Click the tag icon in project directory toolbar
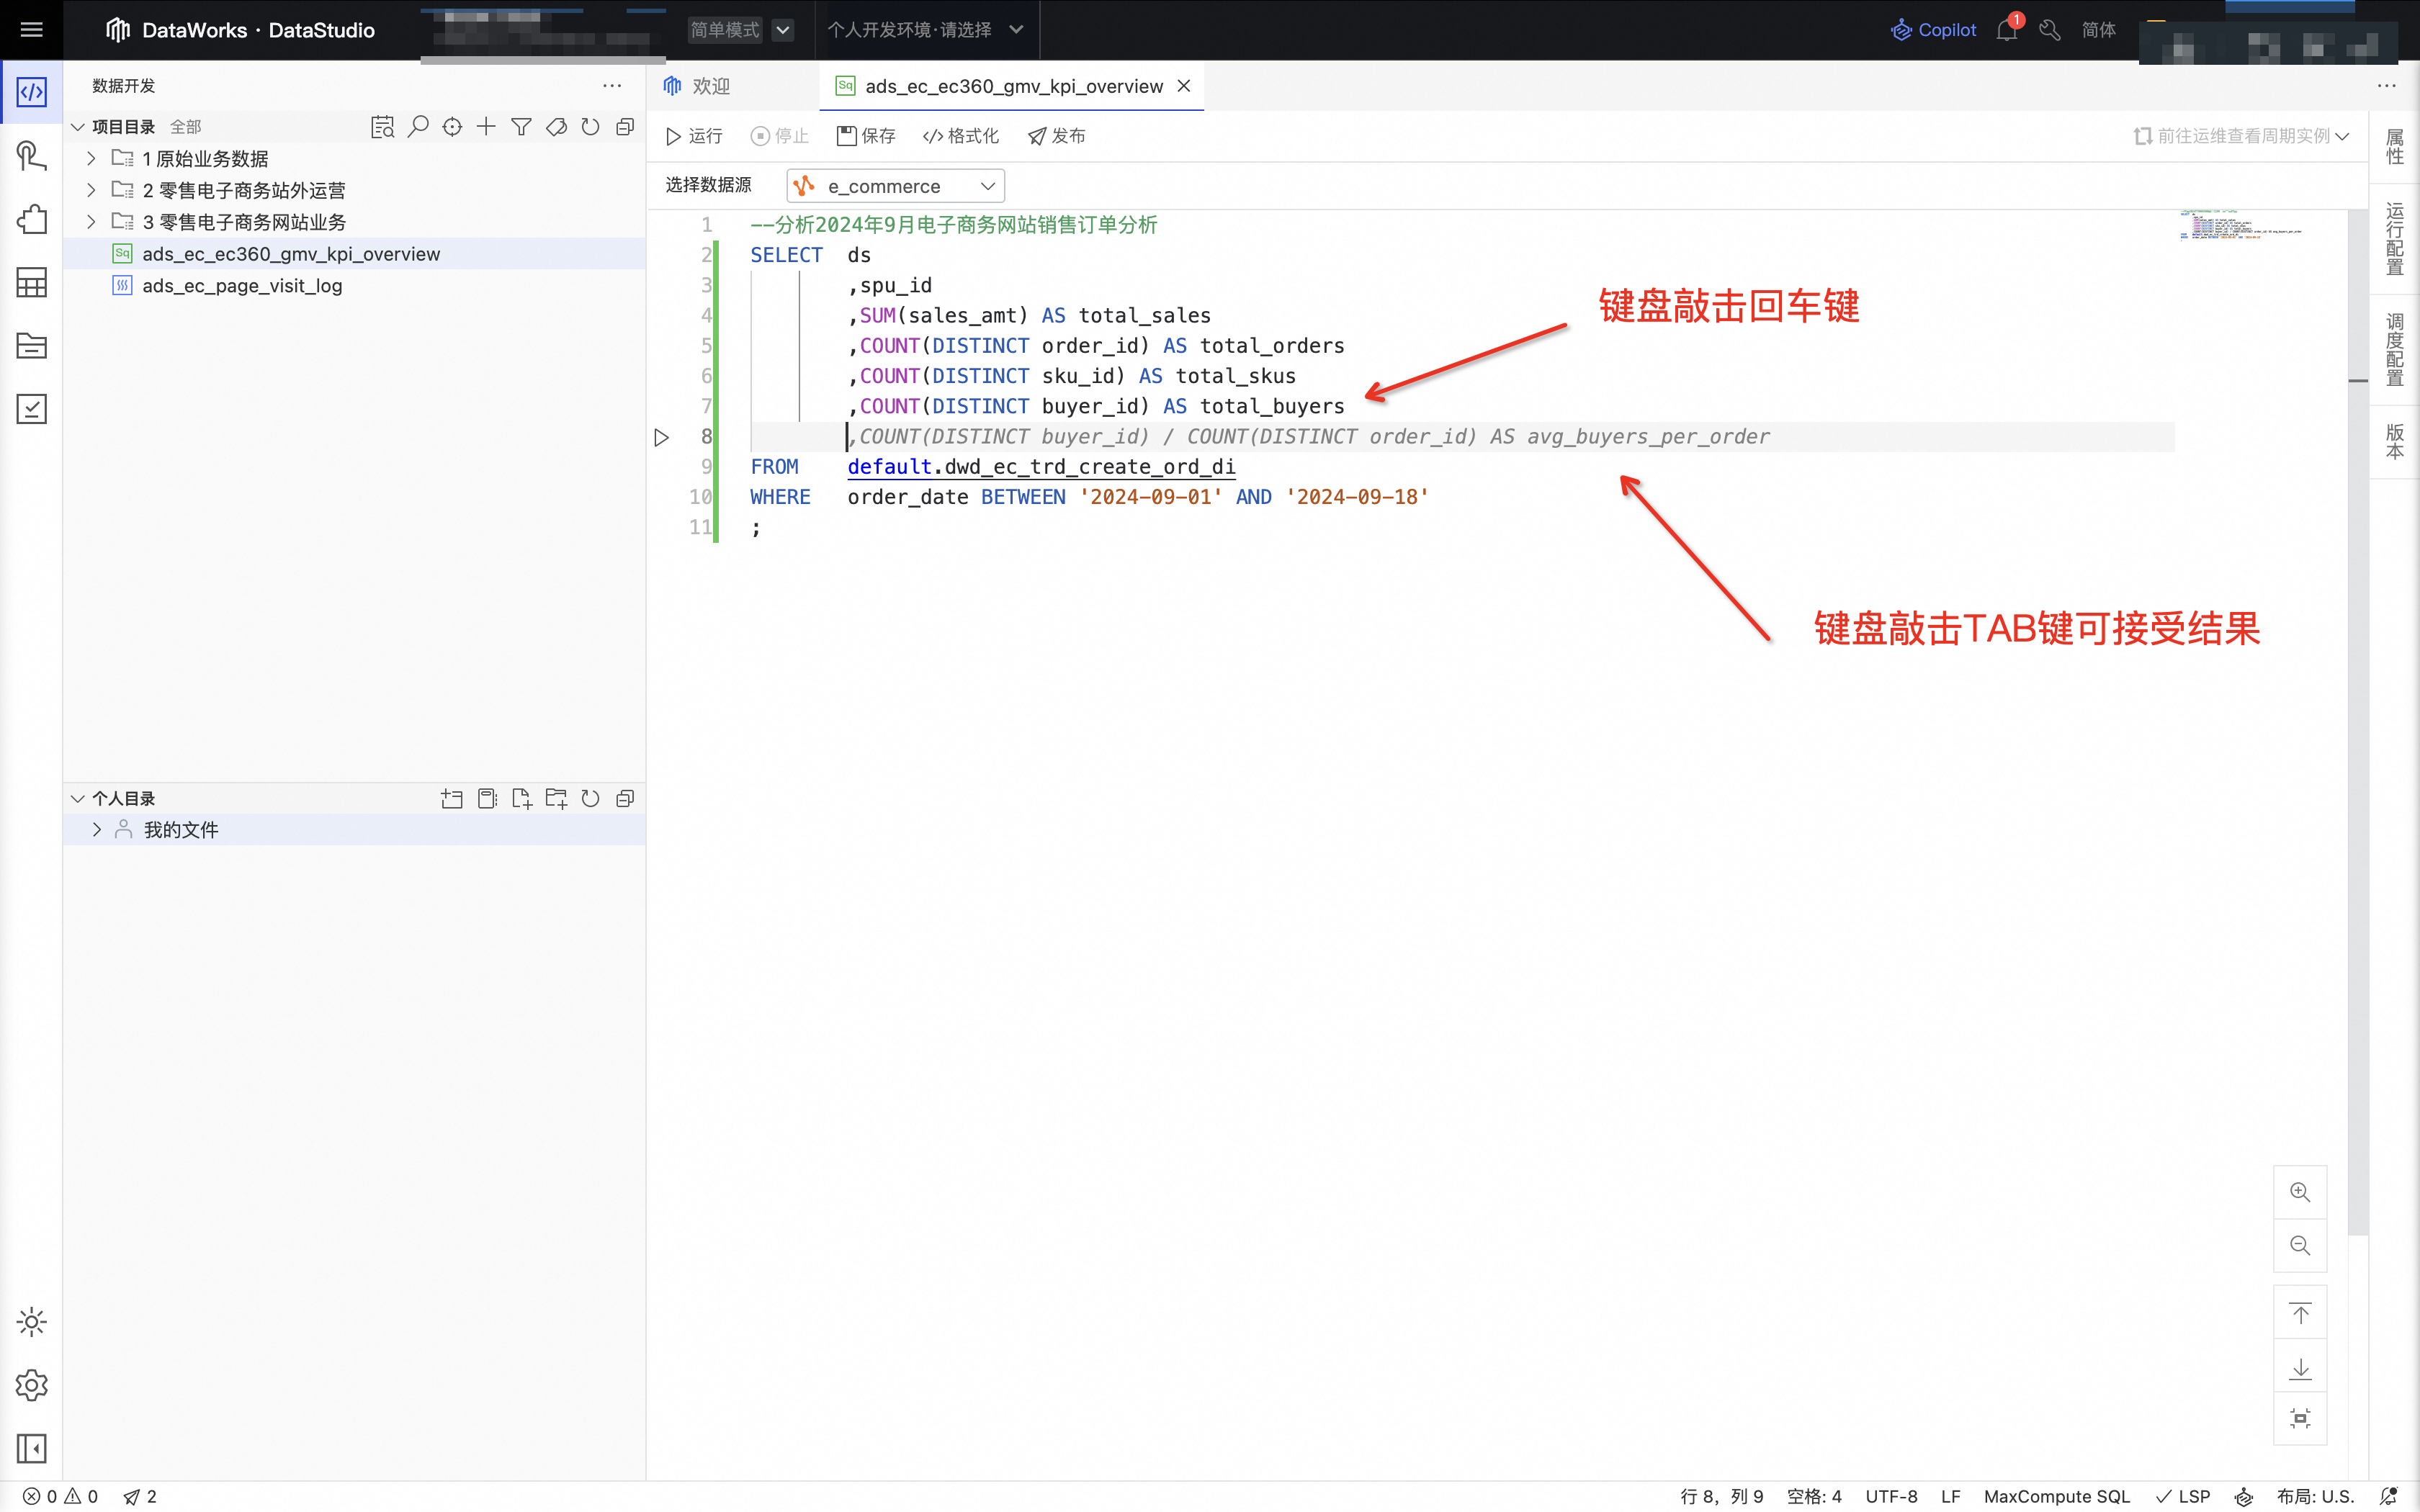2420x1512 pixels. coord(556,127)
